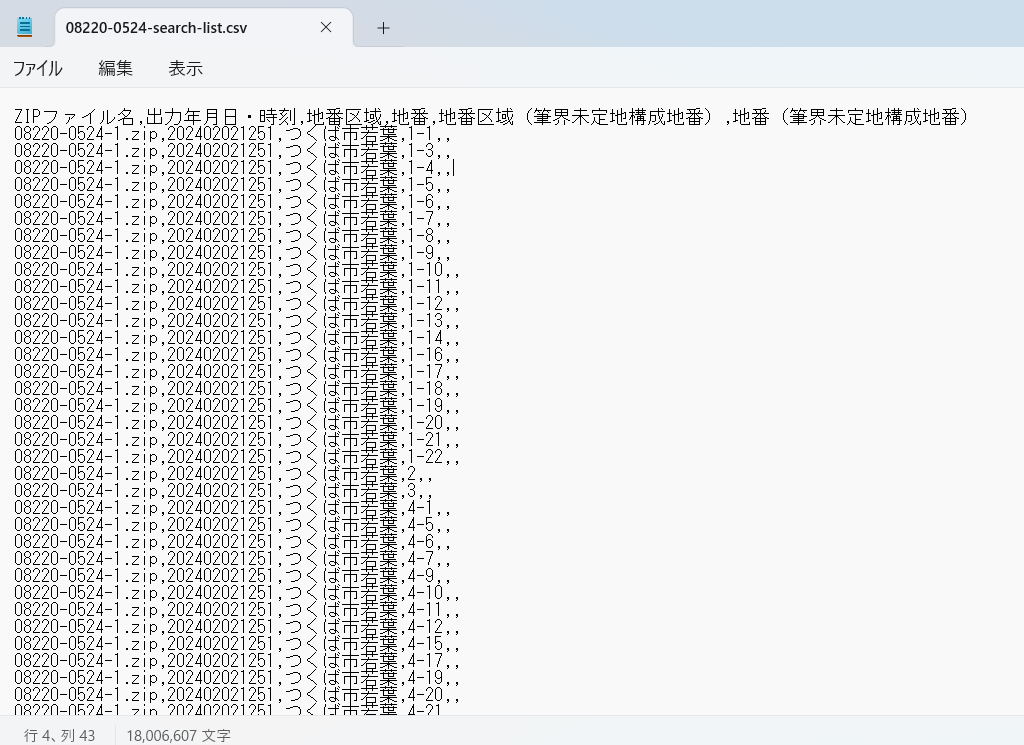Click the line ending with 1-5,,
This screenshot has height=745, width=1024.
click(232, 185)
